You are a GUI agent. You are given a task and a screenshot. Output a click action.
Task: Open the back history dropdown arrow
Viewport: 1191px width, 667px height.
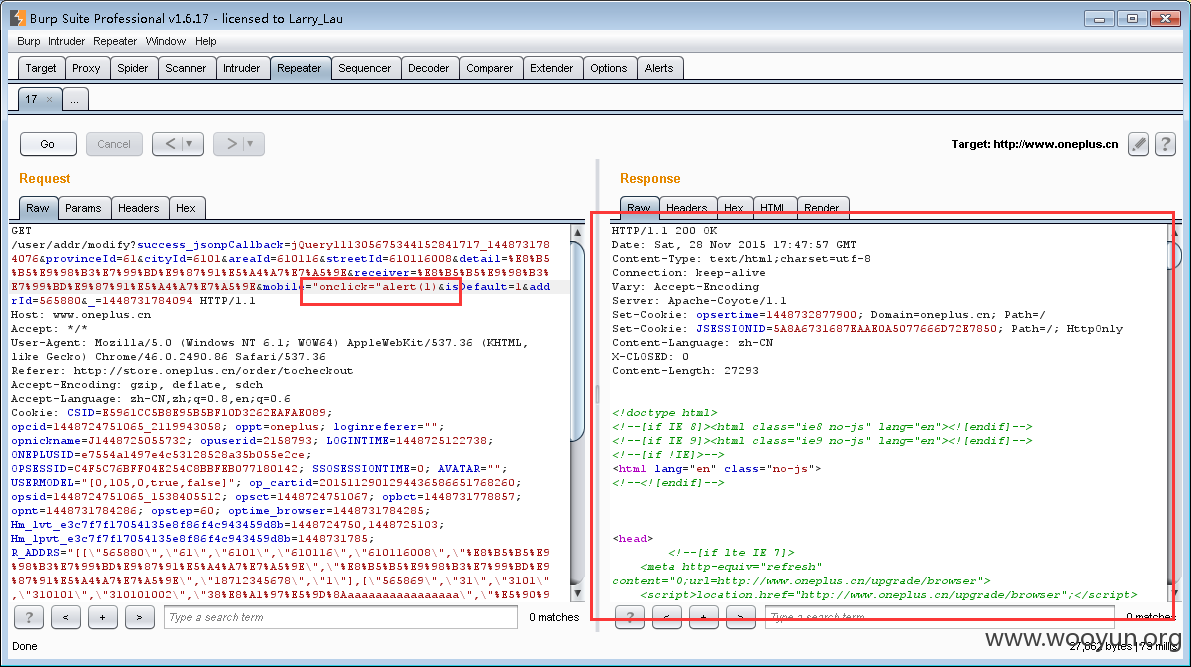(x=190, y=144)
